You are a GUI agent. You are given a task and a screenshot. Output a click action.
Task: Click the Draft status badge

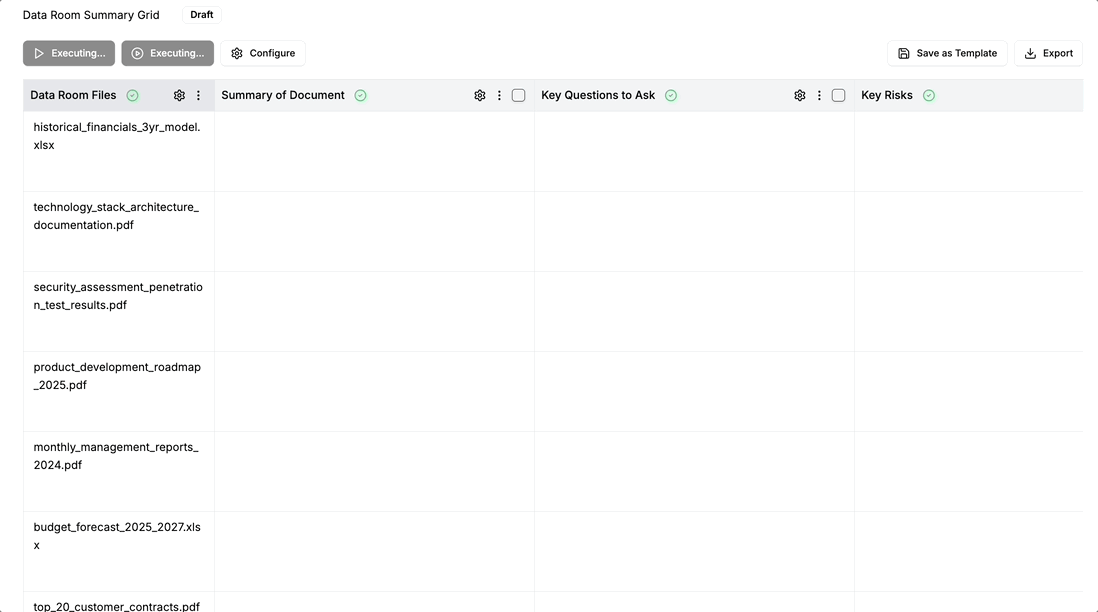(x=202, y=15)
